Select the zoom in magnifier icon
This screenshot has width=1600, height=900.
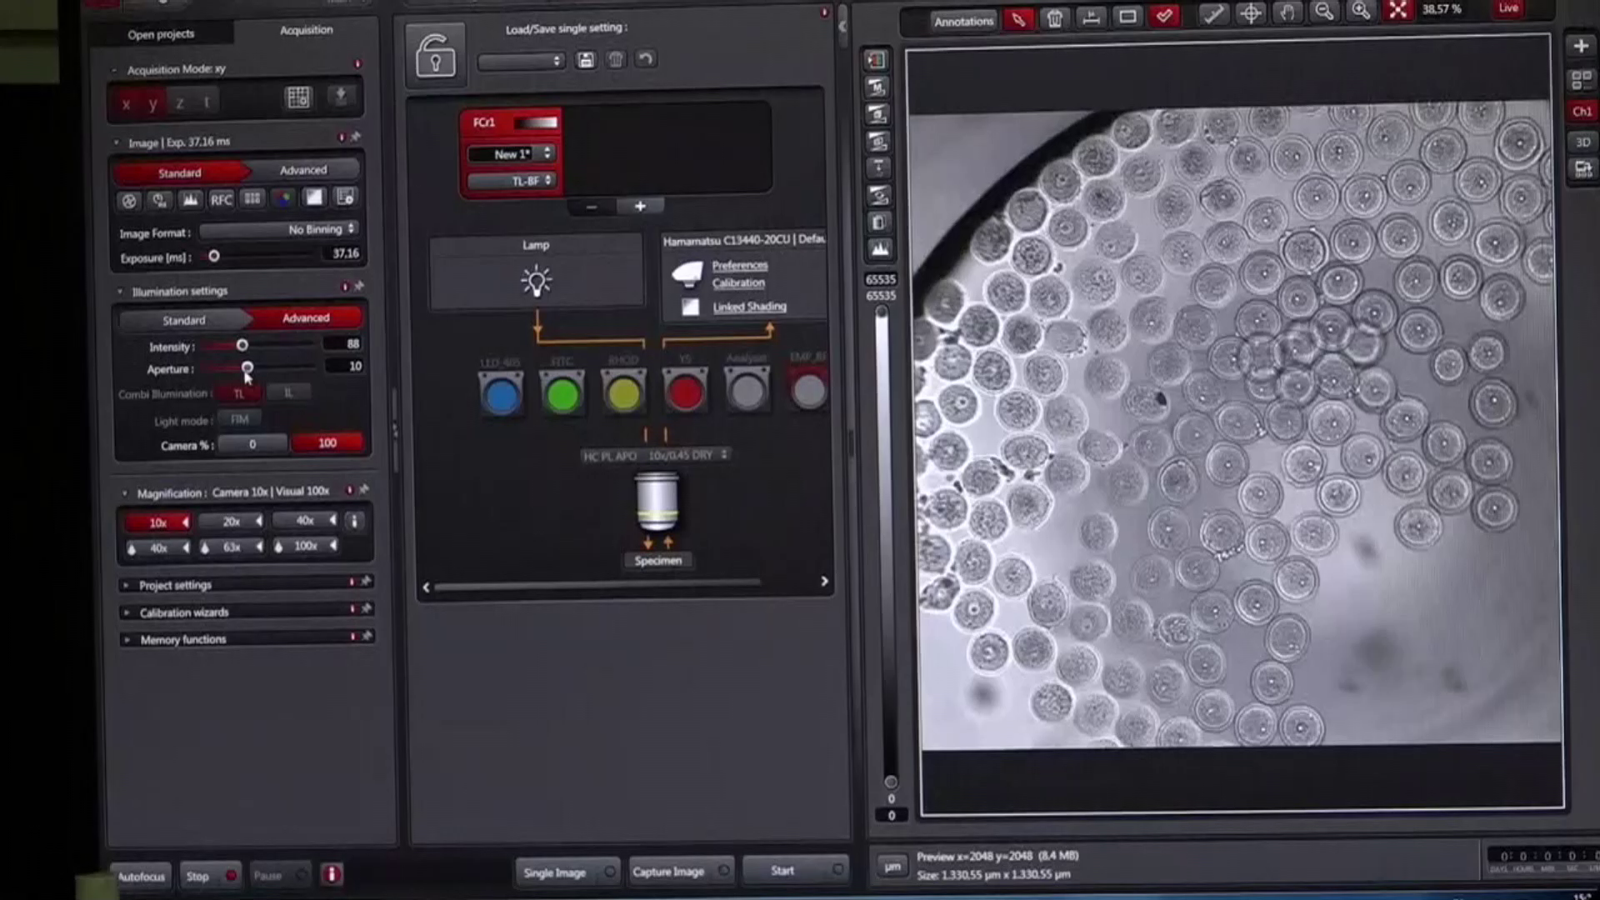point(1361,11)
